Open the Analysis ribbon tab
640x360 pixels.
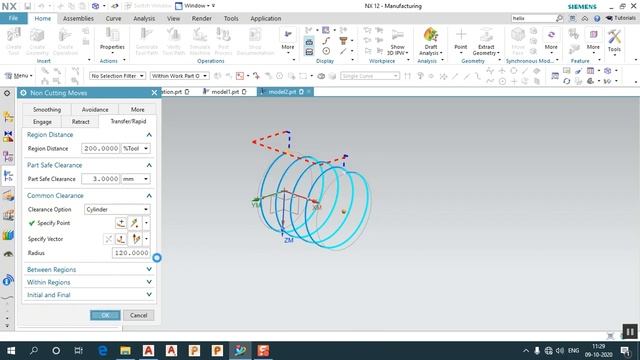tap(144, 18)
